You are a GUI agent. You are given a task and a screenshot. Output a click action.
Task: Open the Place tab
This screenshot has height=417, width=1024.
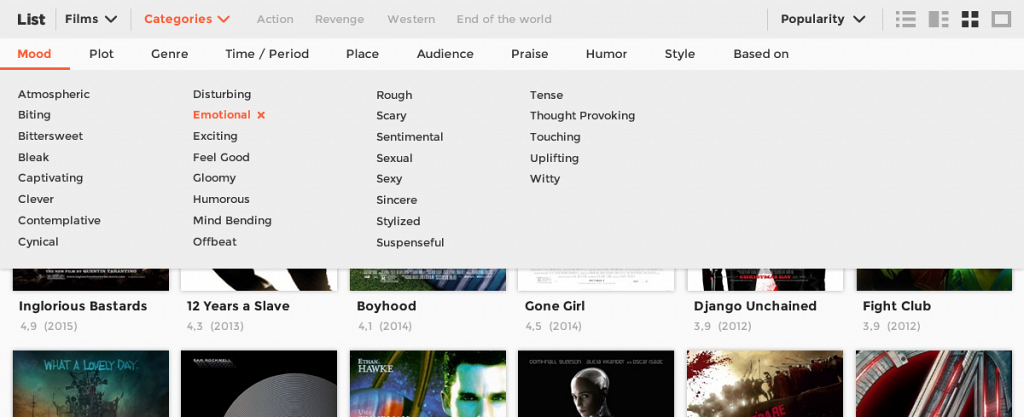pyautogui.click(x=362, y=54)
